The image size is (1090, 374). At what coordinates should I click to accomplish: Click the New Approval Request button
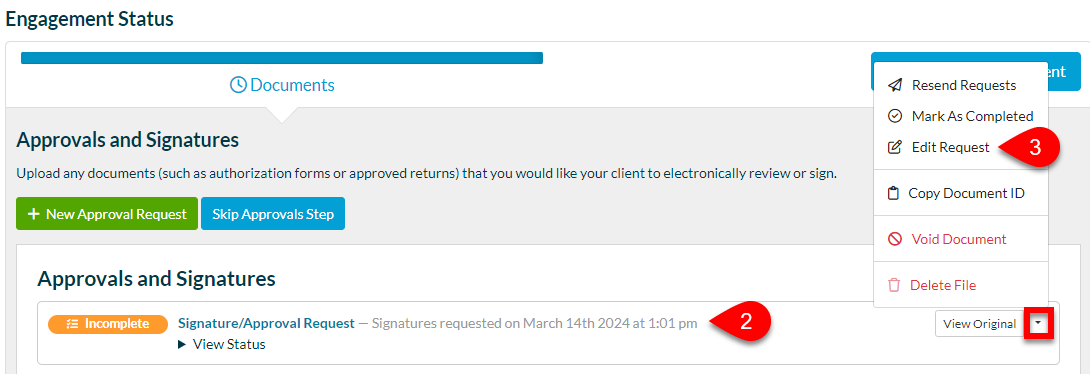tap(107, 214)
